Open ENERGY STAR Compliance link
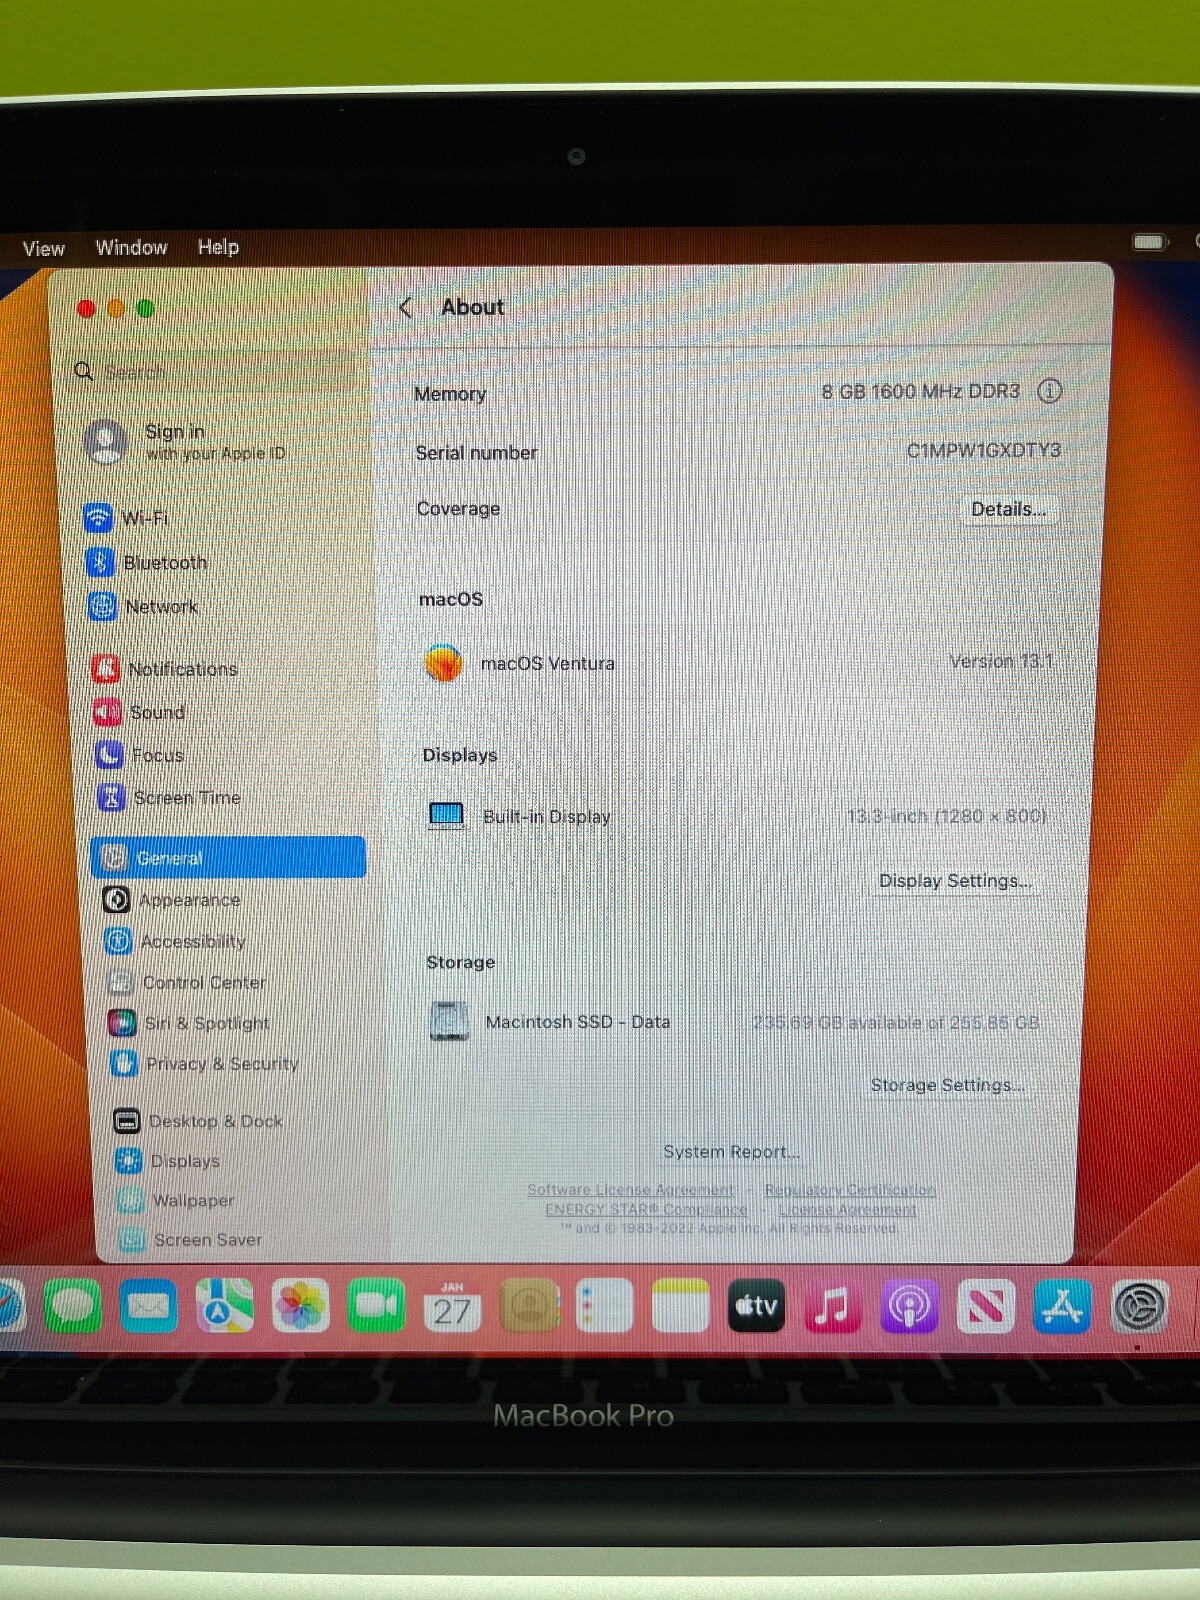1200x1600 pixels. [646, 1209]
